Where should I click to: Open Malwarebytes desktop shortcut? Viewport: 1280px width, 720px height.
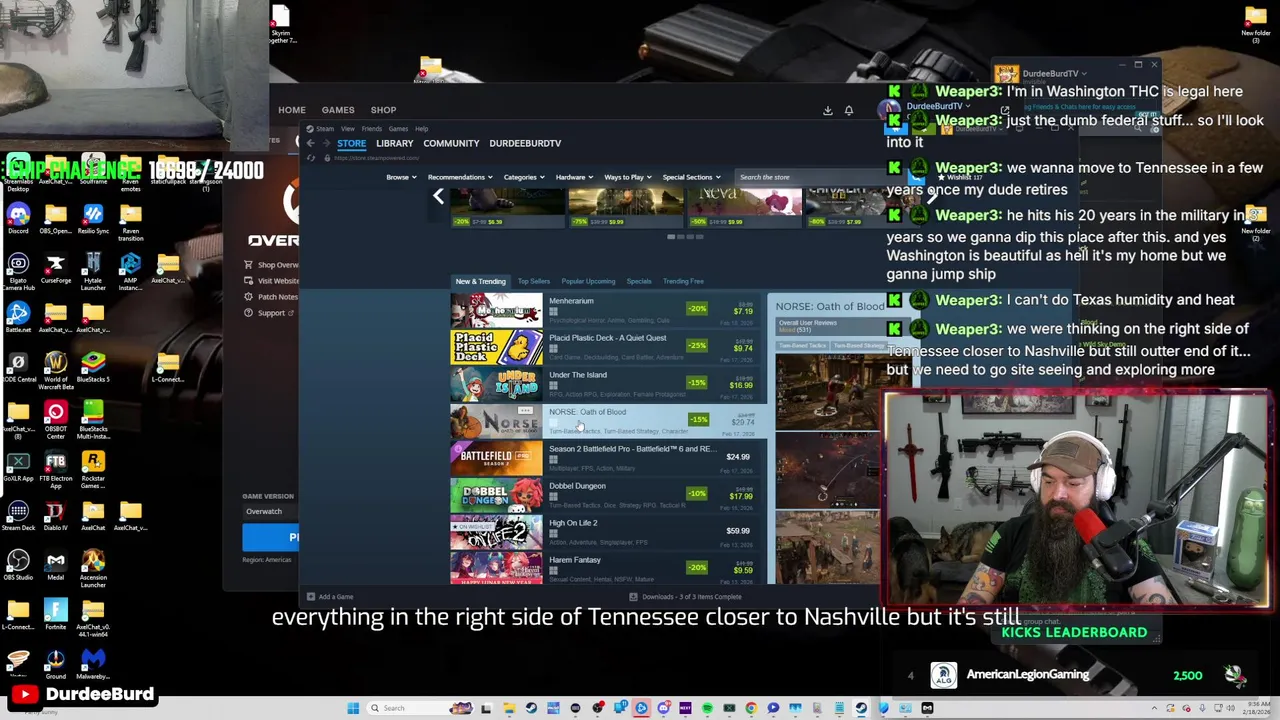(93, 664)
